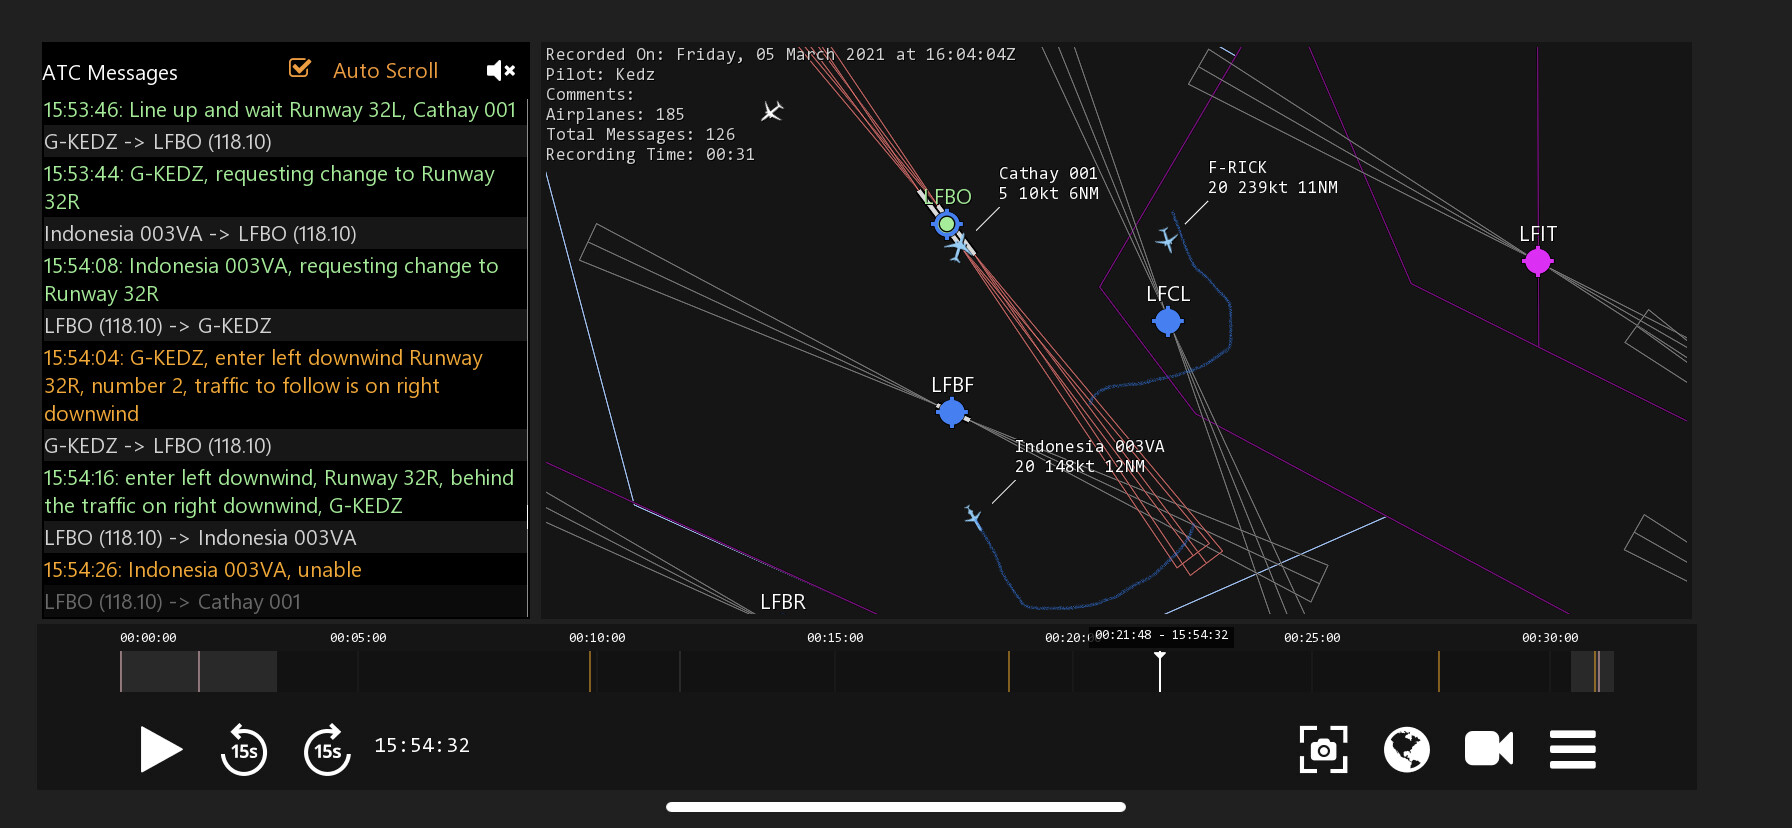Viewport: 1792px width, 828px height.
Task: Jump to 00:30:00 on the timeline
Action: [1550, 638]
